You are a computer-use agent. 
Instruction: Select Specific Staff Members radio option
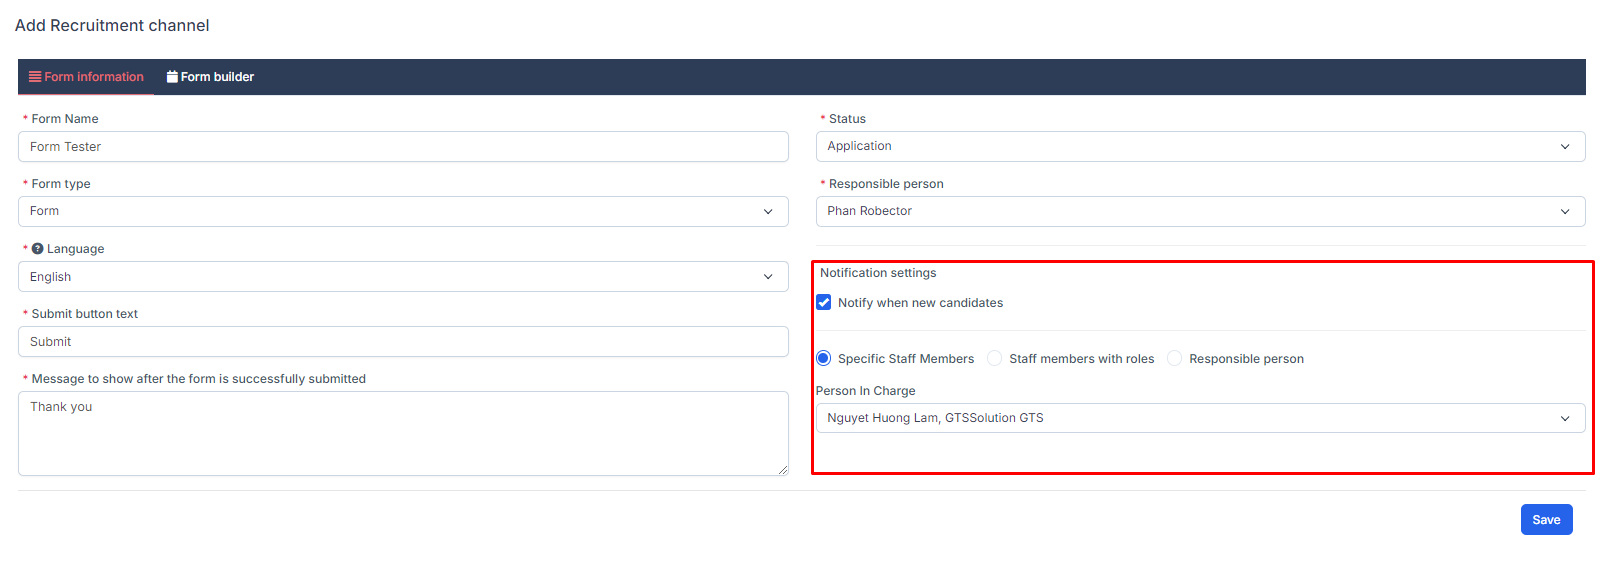pos(824,359)
